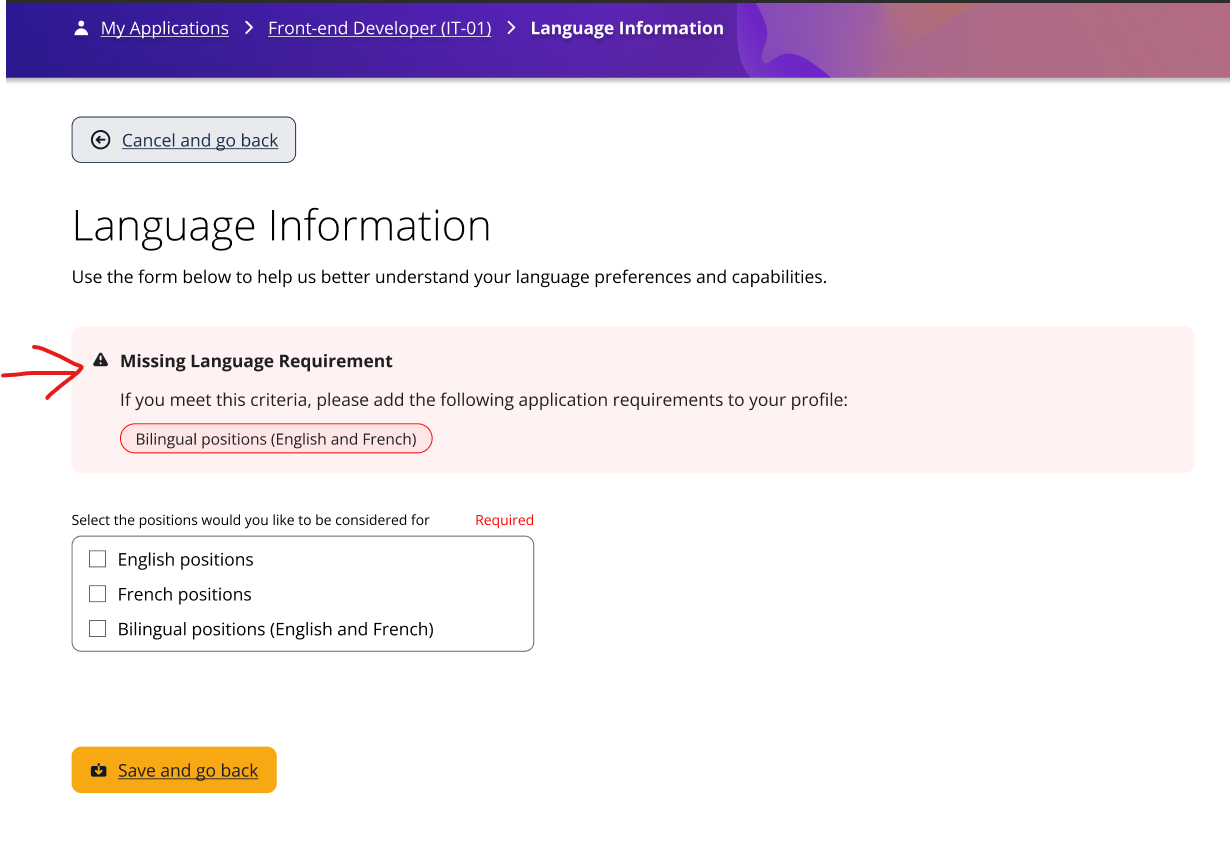
Task: Click inside the pink warning banner area
Action: pos(800,398)
